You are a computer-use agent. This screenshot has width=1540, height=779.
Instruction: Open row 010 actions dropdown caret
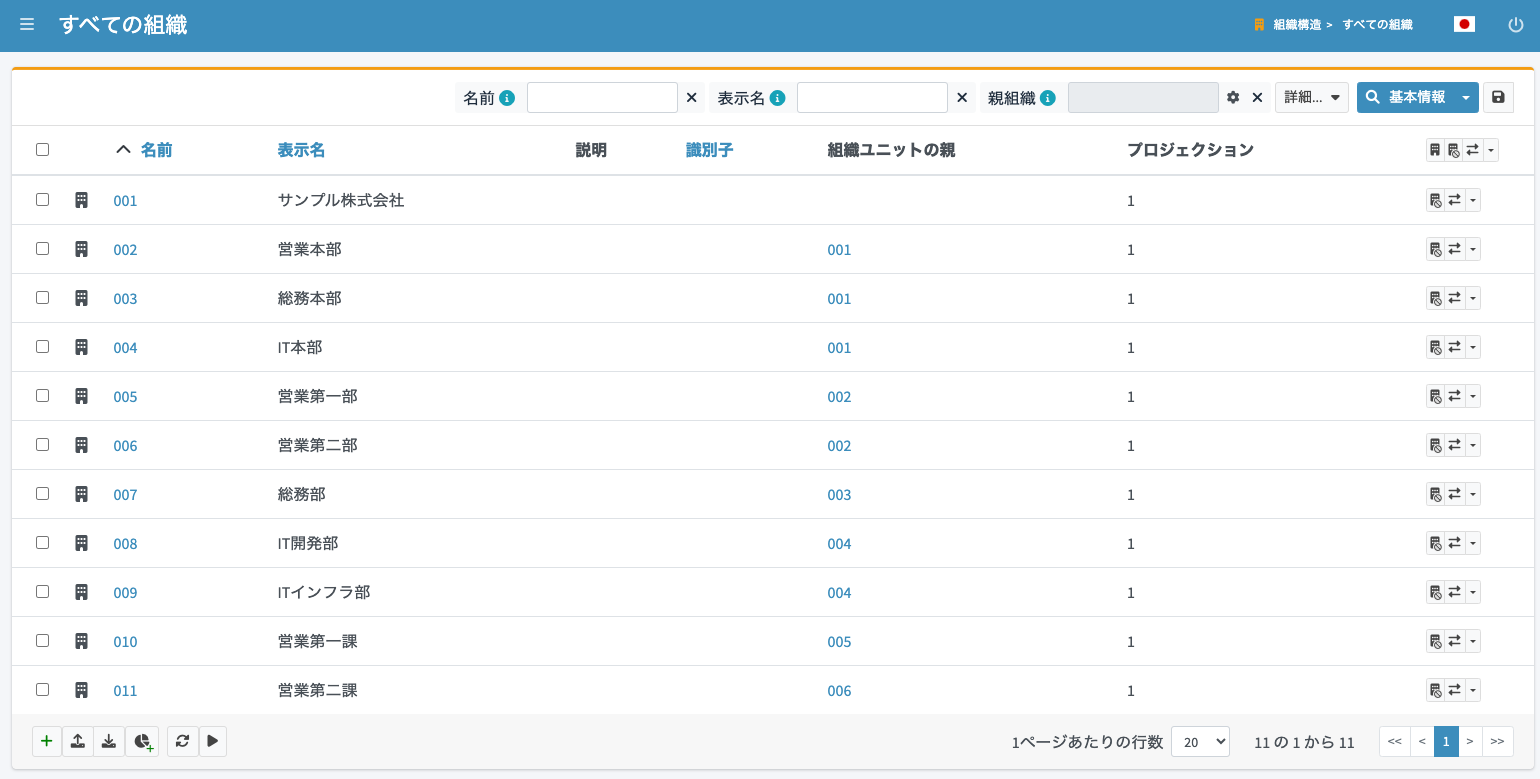[1472, 641]
